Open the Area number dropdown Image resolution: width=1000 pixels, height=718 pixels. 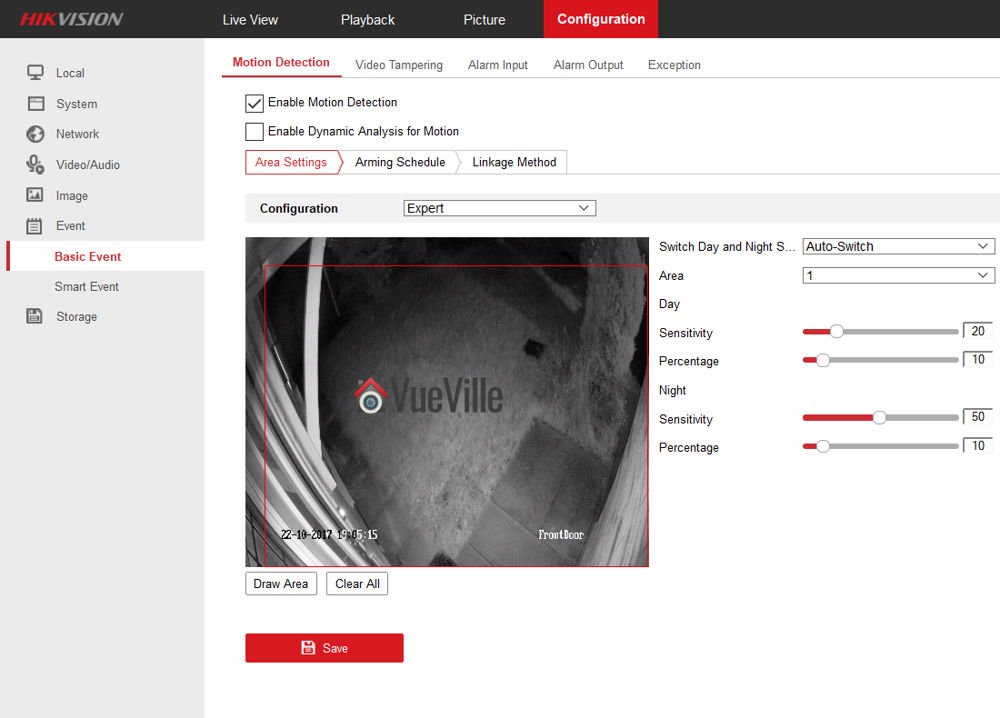pos(898,275)
